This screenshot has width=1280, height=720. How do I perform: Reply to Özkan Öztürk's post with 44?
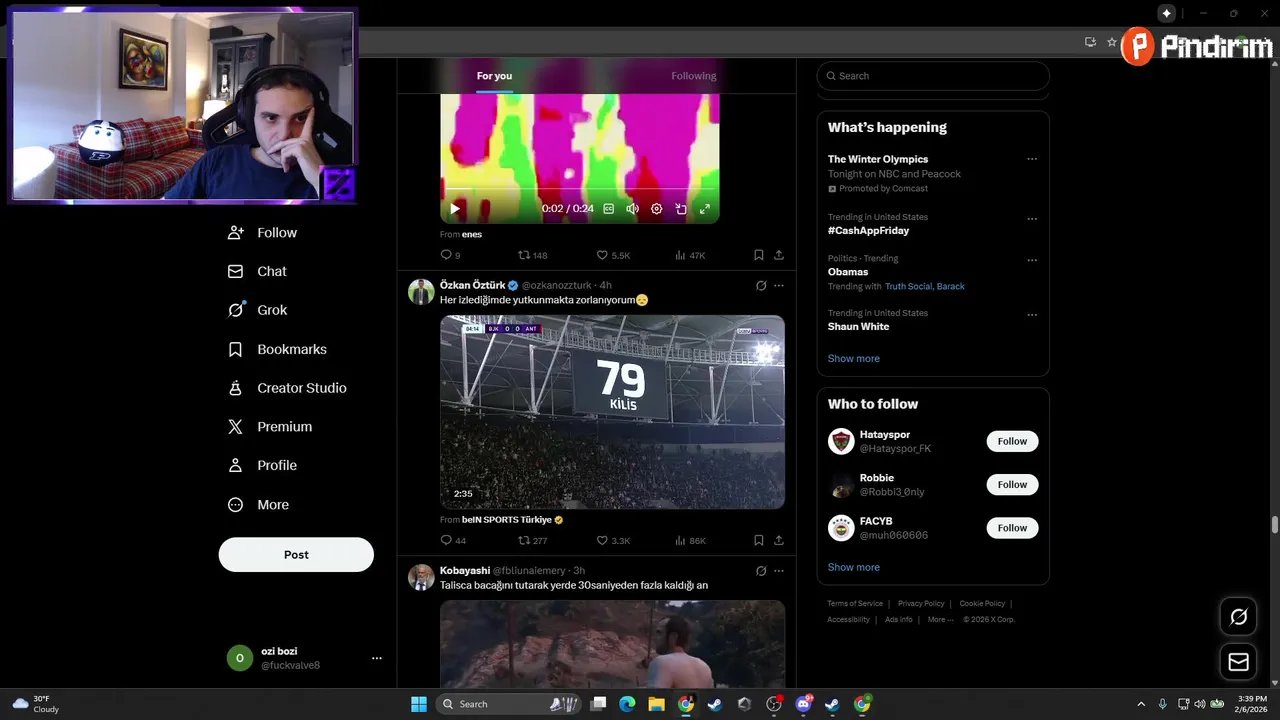(x=453, y=540)
